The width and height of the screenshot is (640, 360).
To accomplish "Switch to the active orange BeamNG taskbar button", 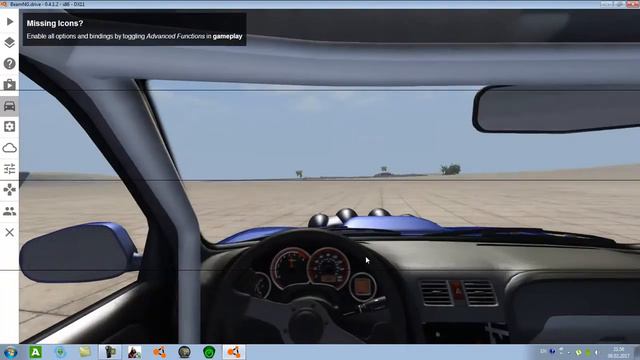I will point(233,352).
